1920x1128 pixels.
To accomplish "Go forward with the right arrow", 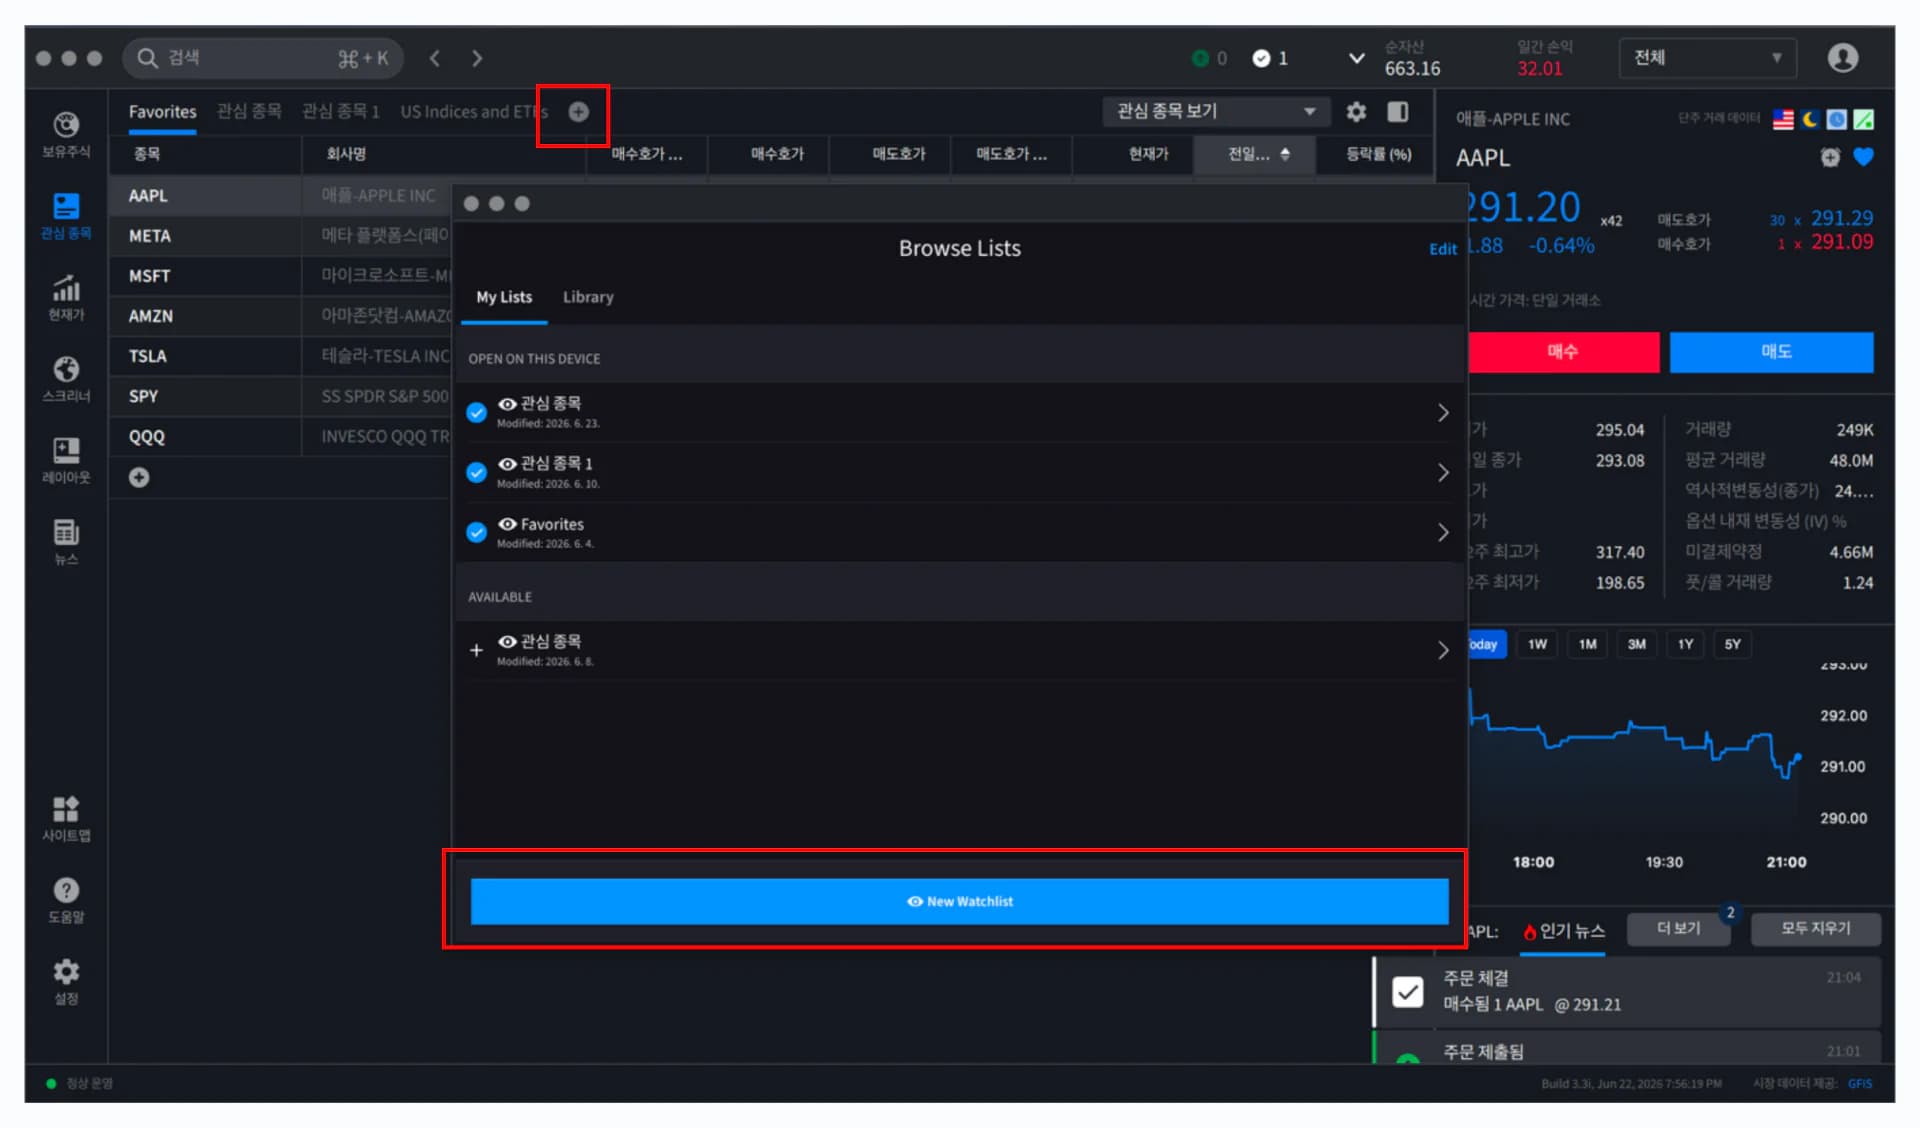I will [477, 58].
